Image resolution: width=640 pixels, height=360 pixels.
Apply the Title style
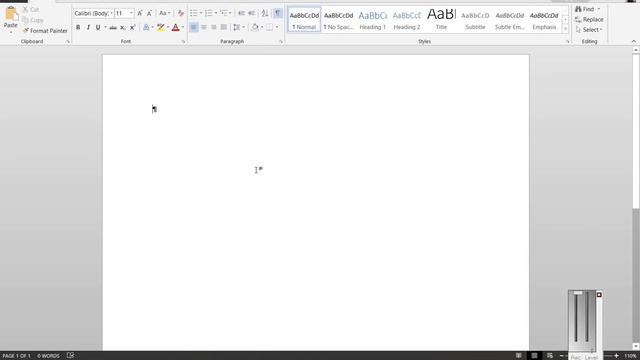[x=441, y=19]
